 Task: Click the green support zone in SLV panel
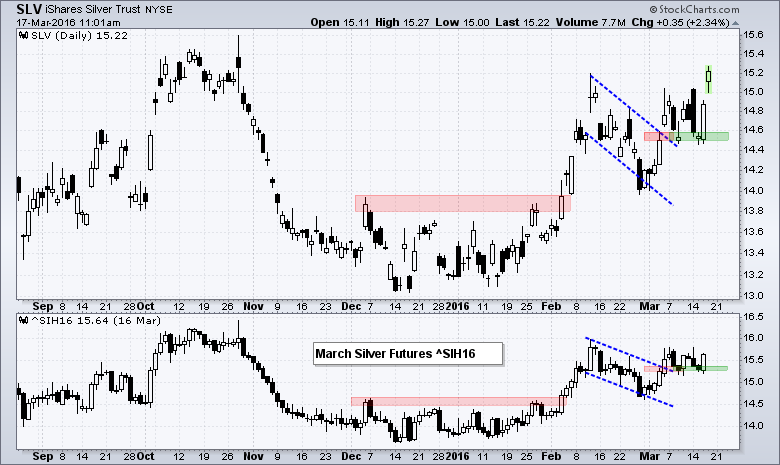point(698,136)
